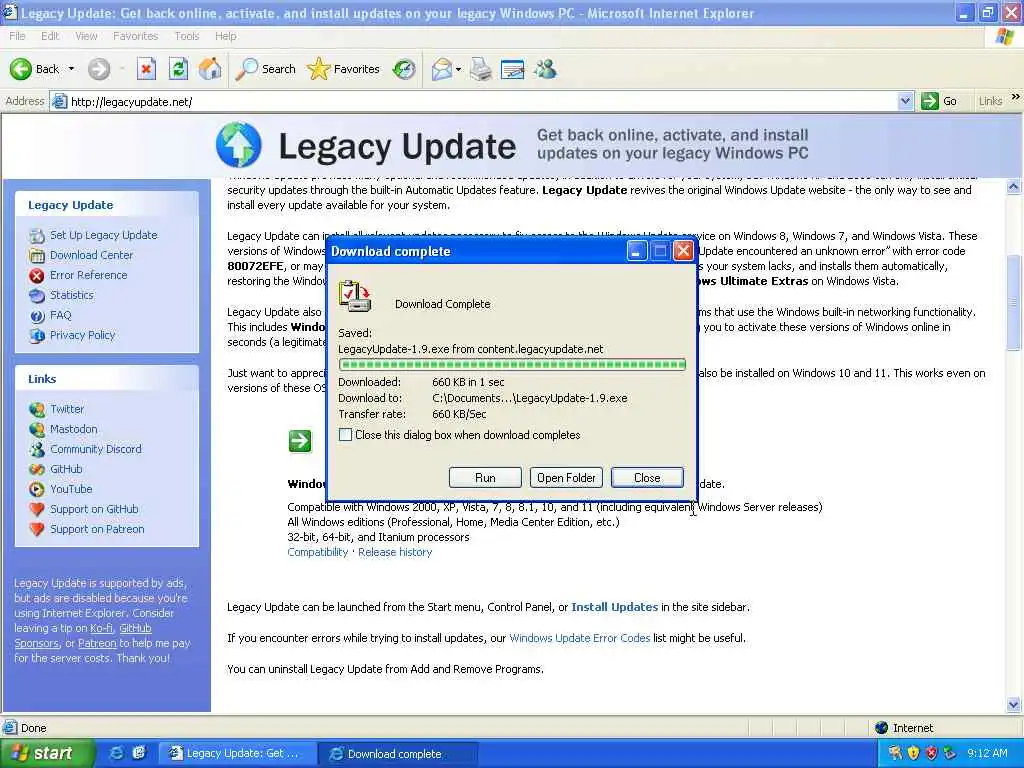
Task: Open the History clock icon
Action: [404, 69]
